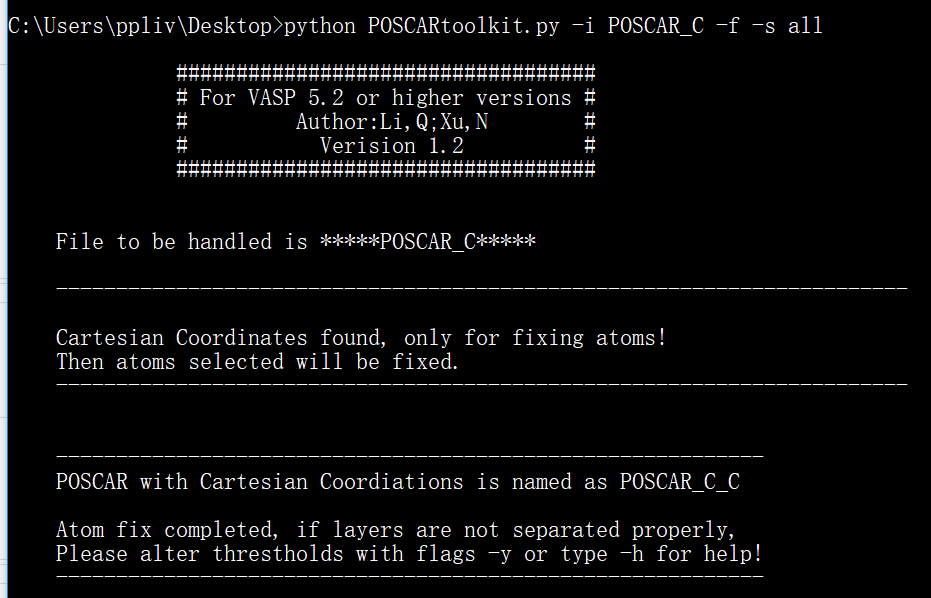
Task: Click the POSCAR_C_C output filename
Action: [x=680, y=482]
